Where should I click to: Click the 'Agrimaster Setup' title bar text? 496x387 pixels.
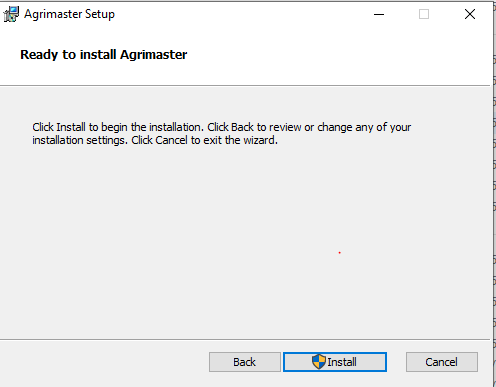69,14
